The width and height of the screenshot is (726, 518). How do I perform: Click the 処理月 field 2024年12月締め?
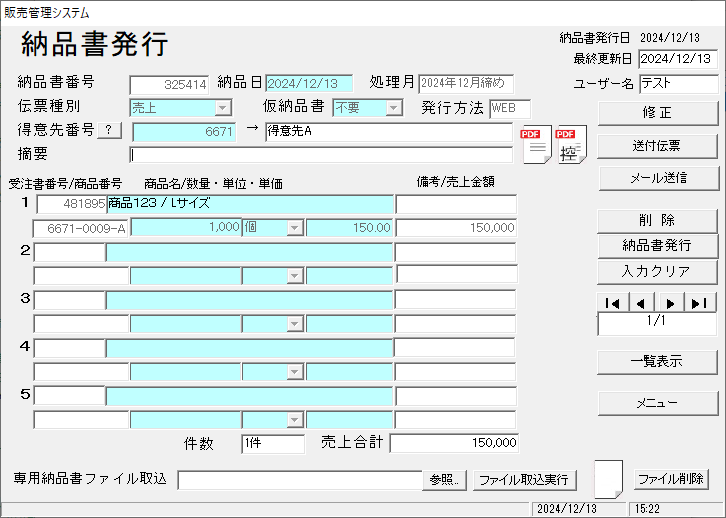click(466, 83)
